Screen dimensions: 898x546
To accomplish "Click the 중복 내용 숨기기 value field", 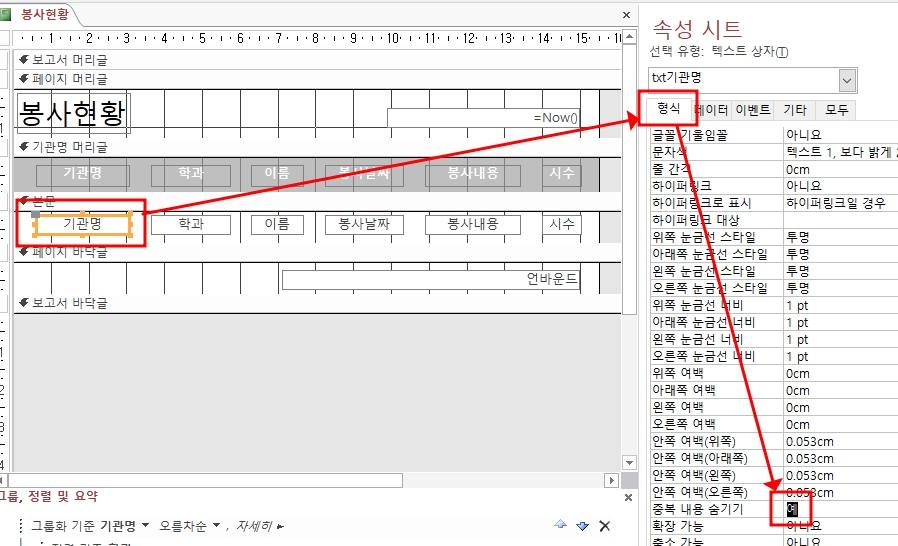I will click(840, 509).
